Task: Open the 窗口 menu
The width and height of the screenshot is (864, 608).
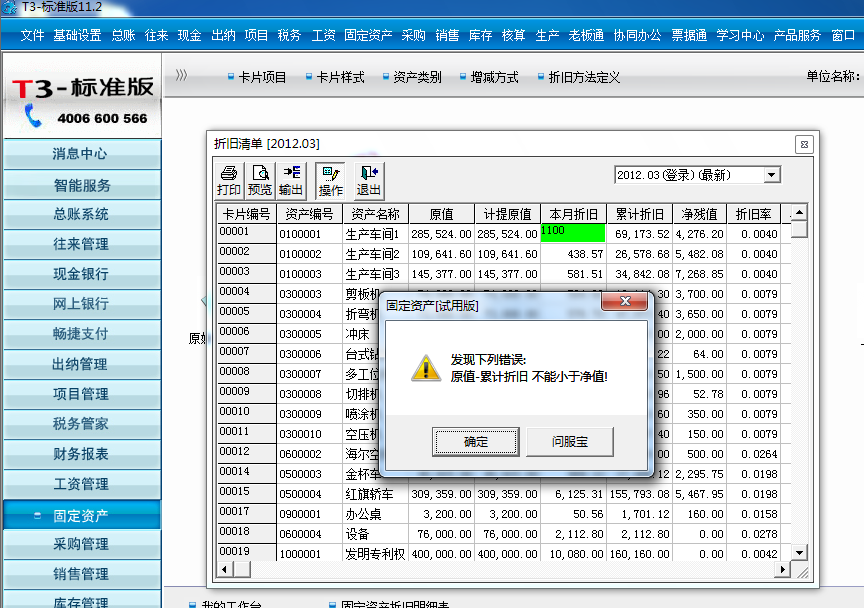Action: (x=843, y=35)
